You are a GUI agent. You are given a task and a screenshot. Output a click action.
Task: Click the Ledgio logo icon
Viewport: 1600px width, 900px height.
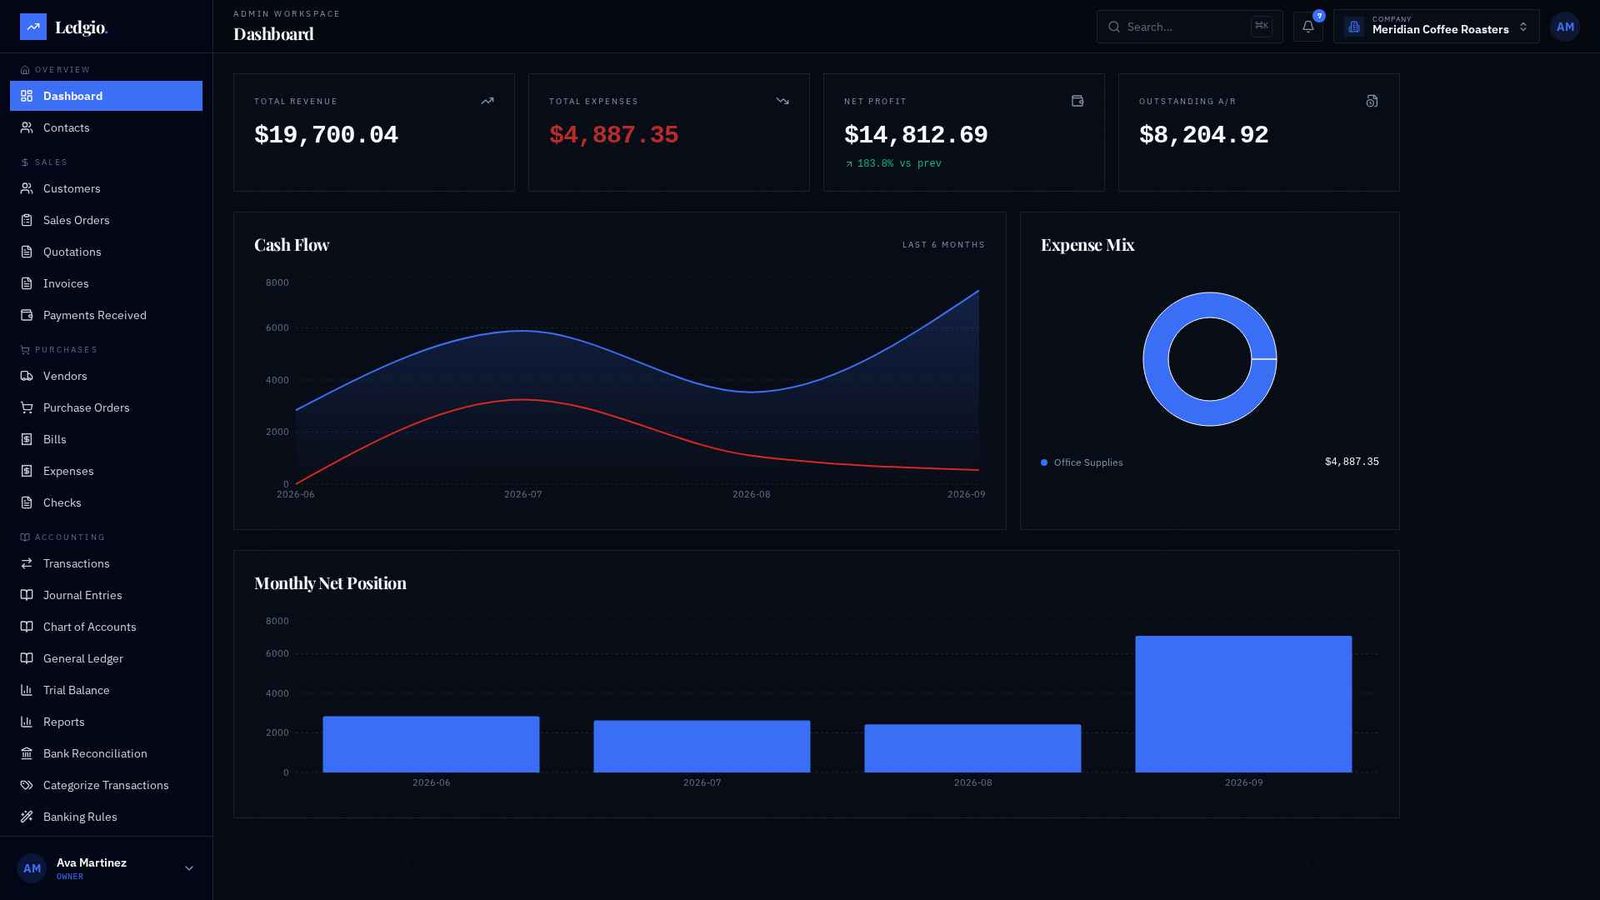click(33, 27)
